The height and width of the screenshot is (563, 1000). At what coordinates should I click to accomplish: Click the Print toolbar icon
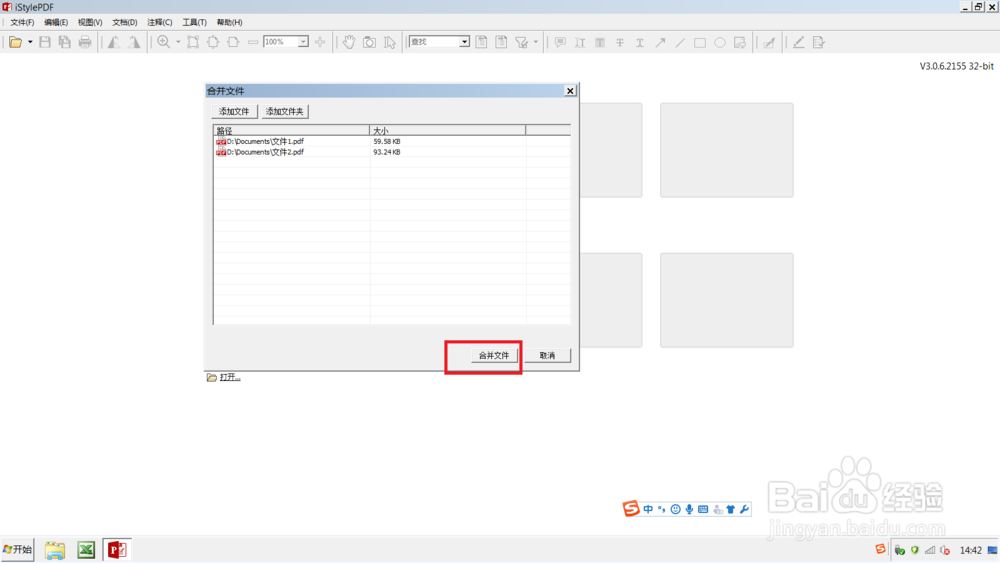coord(85,42)
